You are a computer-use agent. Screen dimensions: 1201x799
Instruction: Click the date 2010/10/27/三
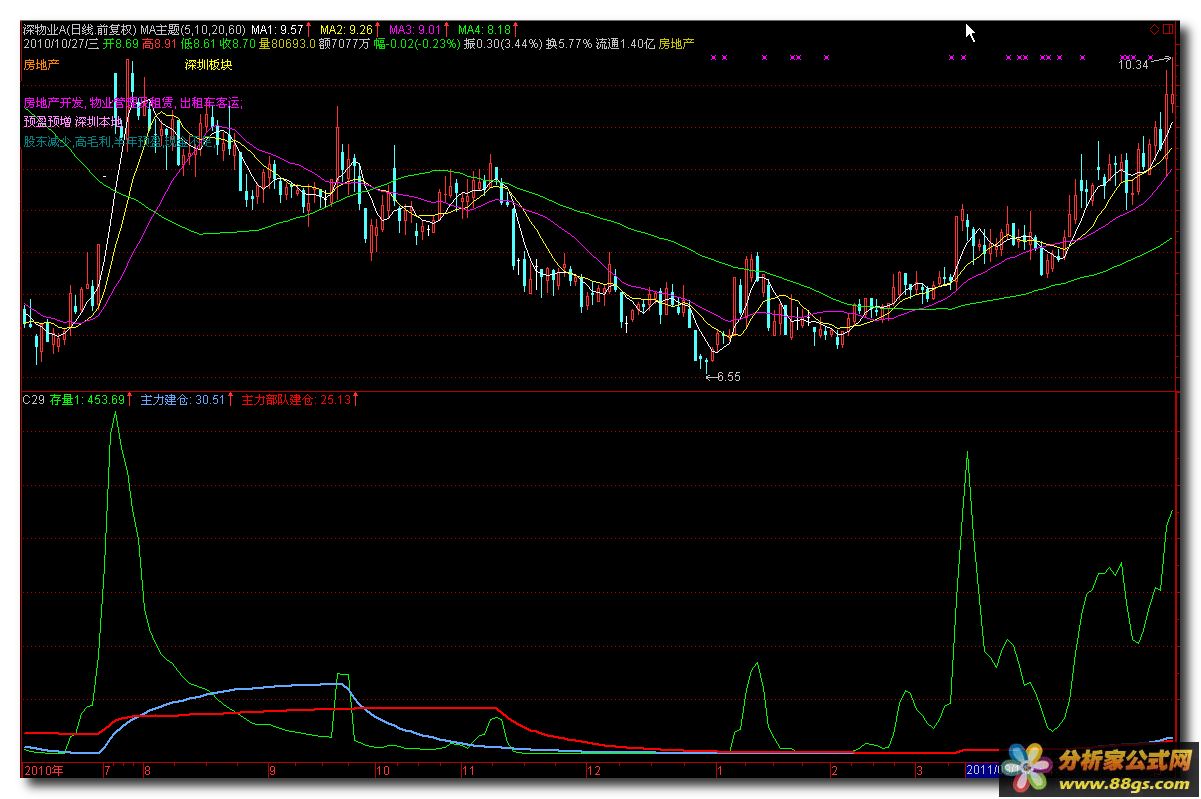tap(61, 44)
